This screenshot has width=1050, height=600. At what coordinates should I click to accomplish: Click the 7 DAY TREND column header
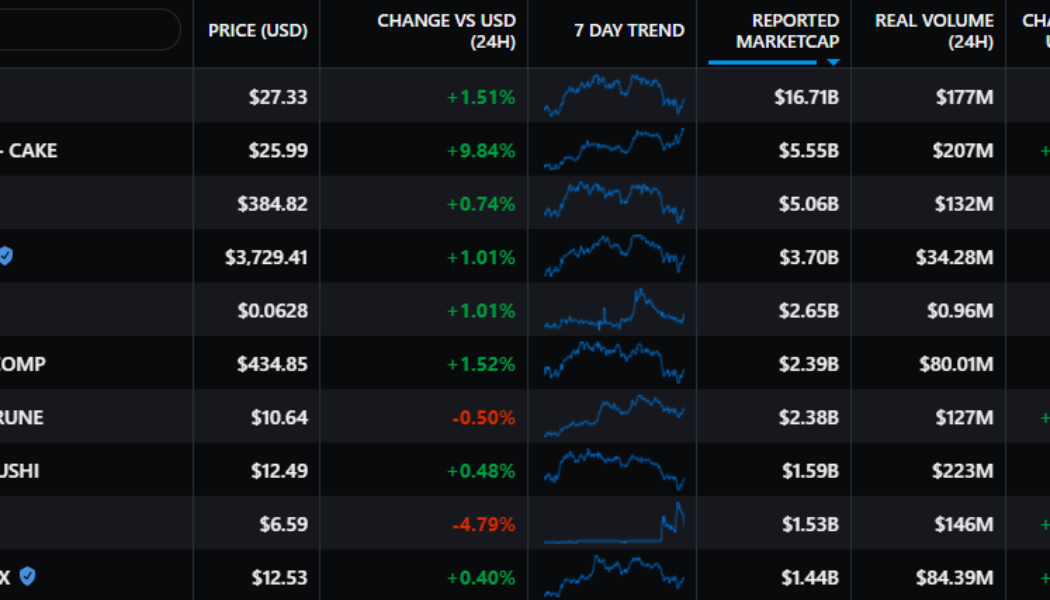click(x=627, y=30)
